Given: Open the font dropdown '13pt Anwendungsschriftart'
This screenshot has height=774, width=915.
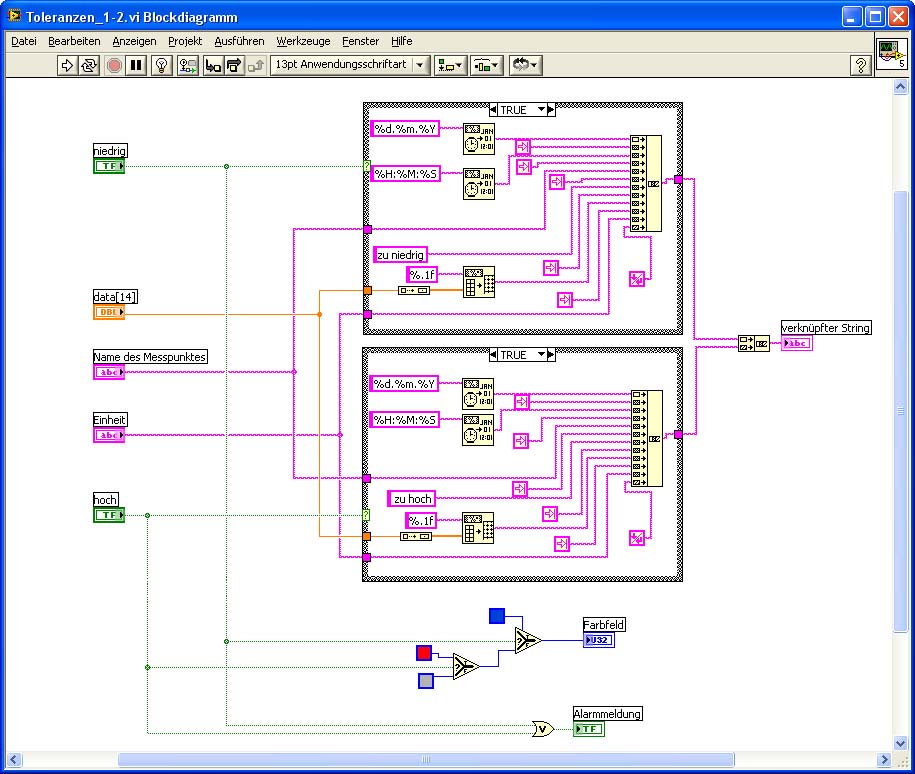Looking at the screenshot, I should (x=350, y=65).
